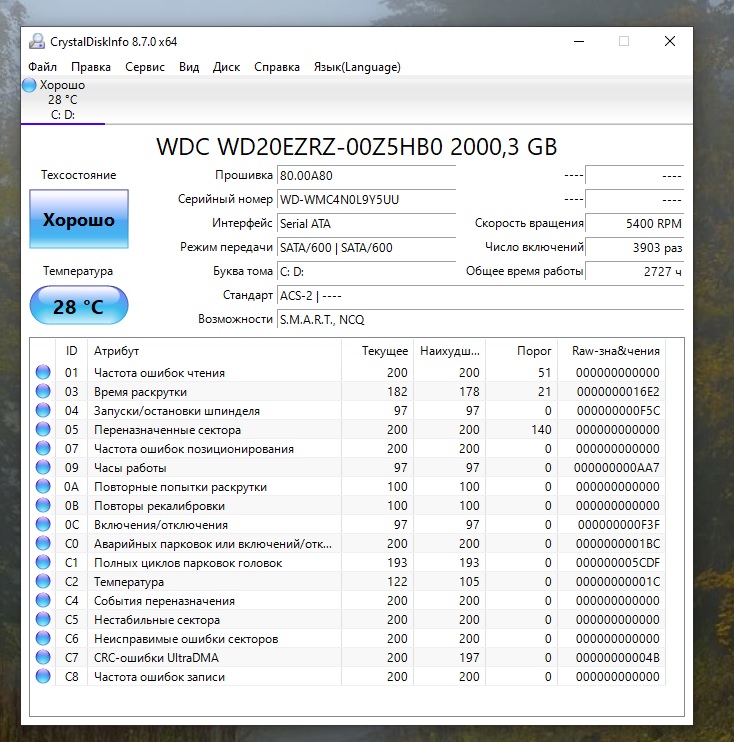Click the Хорошо health status button
Viewport: 734px width, 742px height.
click(79, 219)
